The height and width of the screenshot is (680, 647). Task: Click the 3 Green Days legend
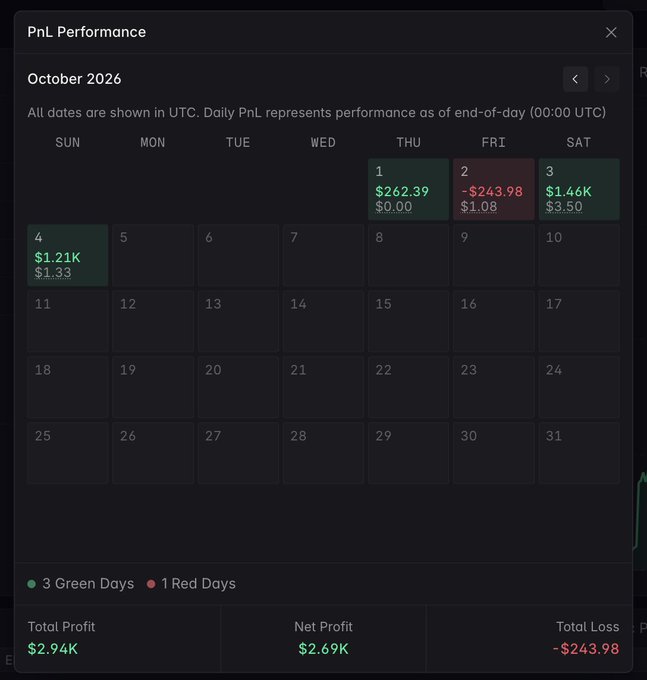(81, 584)
